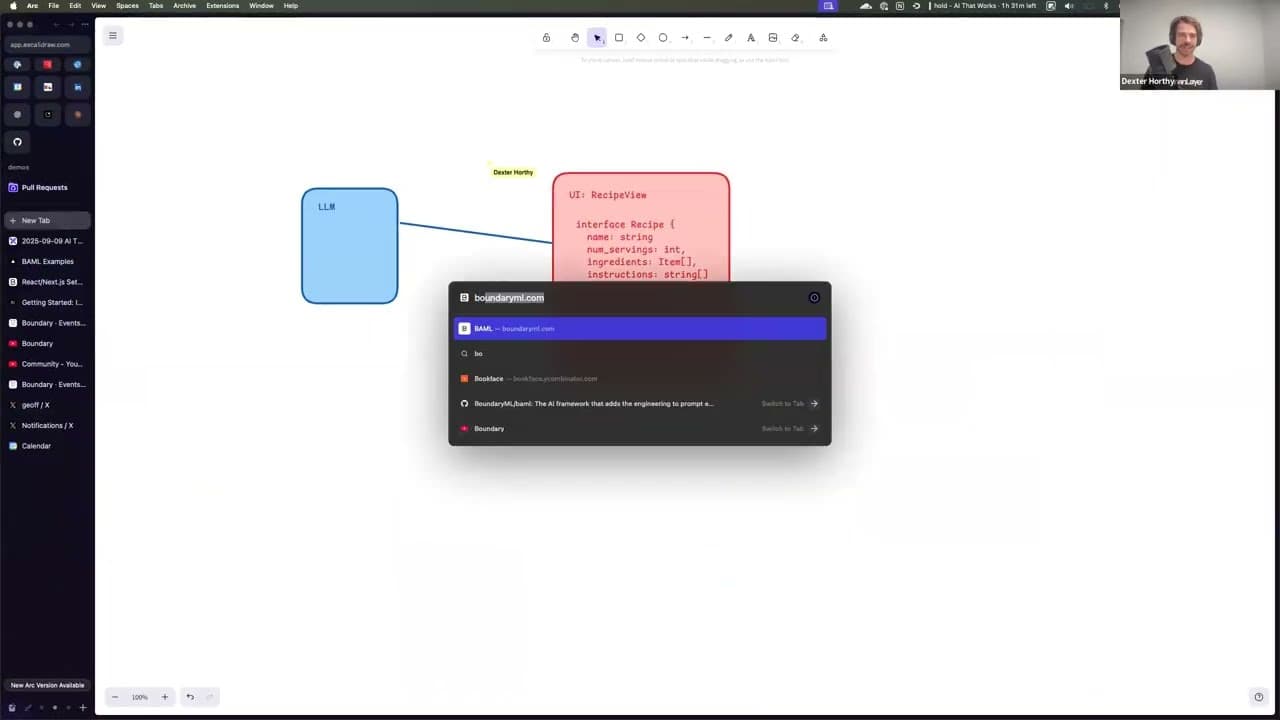Click the circular icon in command bar
This screenshot has width=1280, height=720.
tap(814, 298)
